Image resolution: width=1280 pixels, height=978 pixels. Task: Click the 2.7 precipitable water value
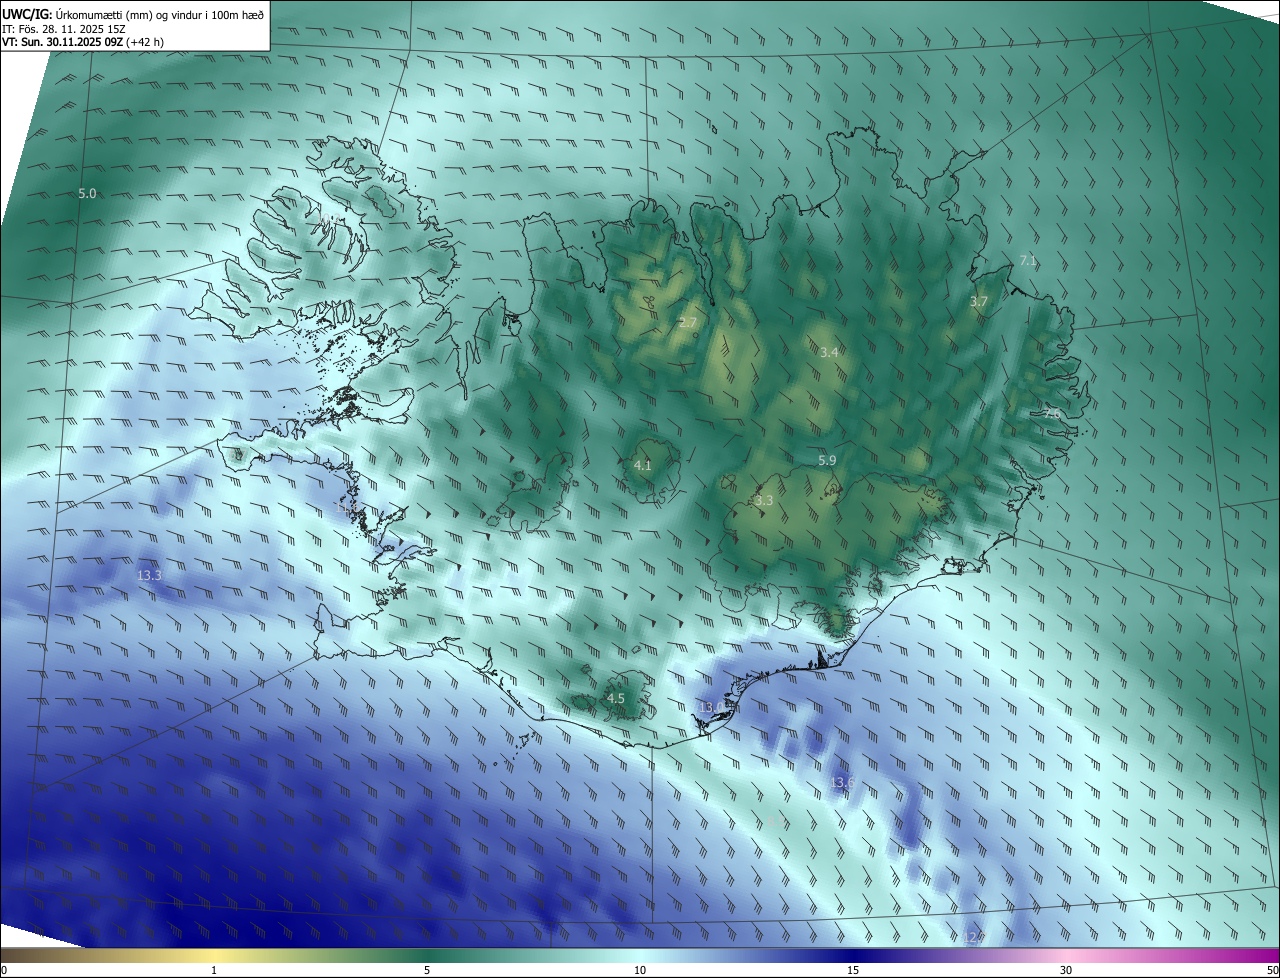point(687,323)
